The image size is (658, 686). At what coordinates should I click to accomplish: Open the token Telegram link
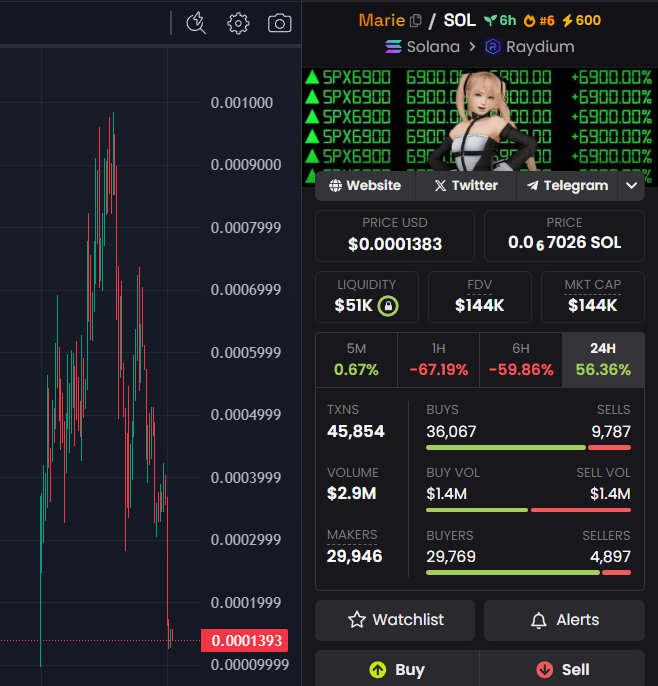pyautogui.click(x=567, y=186)
